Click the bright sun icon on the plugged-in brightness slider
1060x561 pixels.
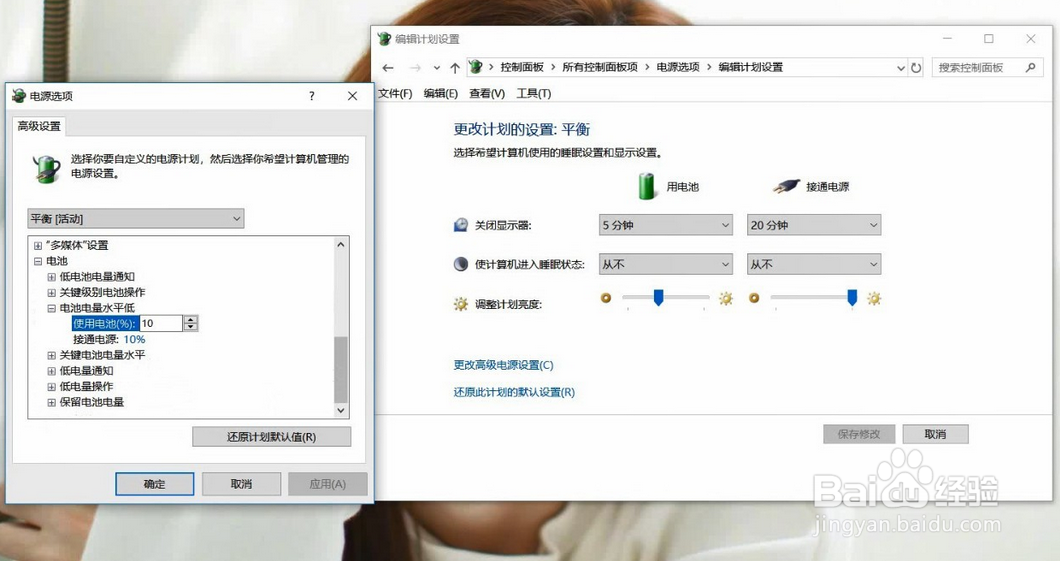[x=874, y=298]
